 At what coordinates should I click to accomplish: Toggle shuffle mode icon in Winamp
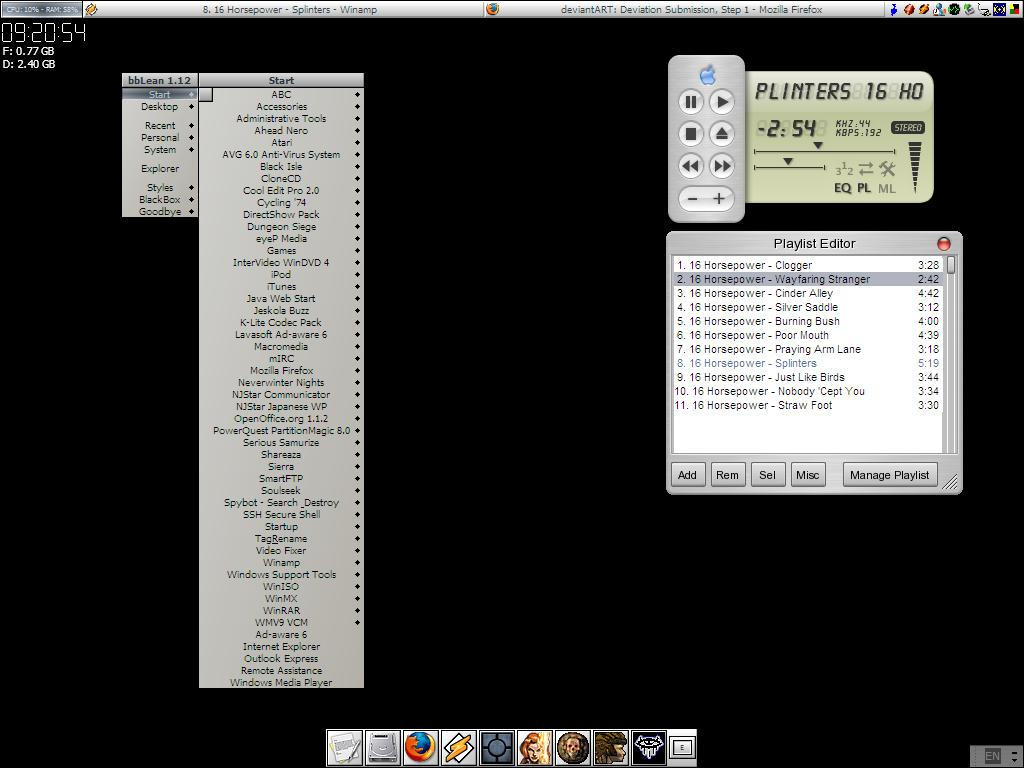pos(844,169)
